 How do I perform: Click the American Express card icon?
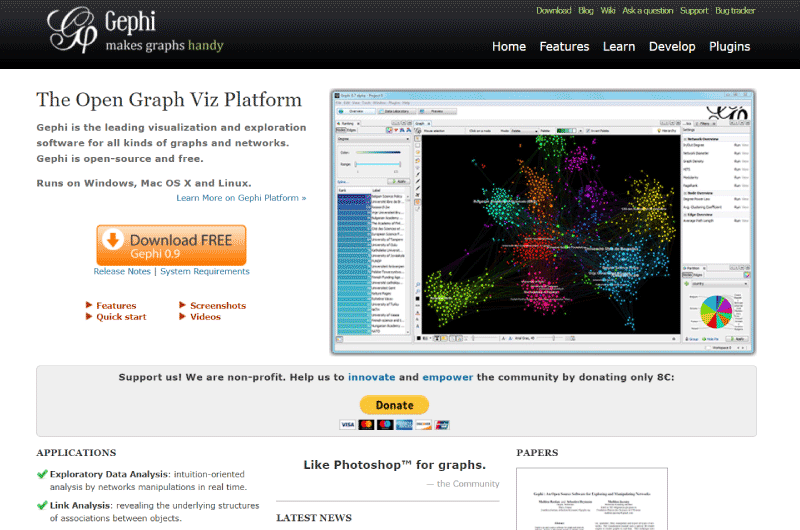[404, 424]
